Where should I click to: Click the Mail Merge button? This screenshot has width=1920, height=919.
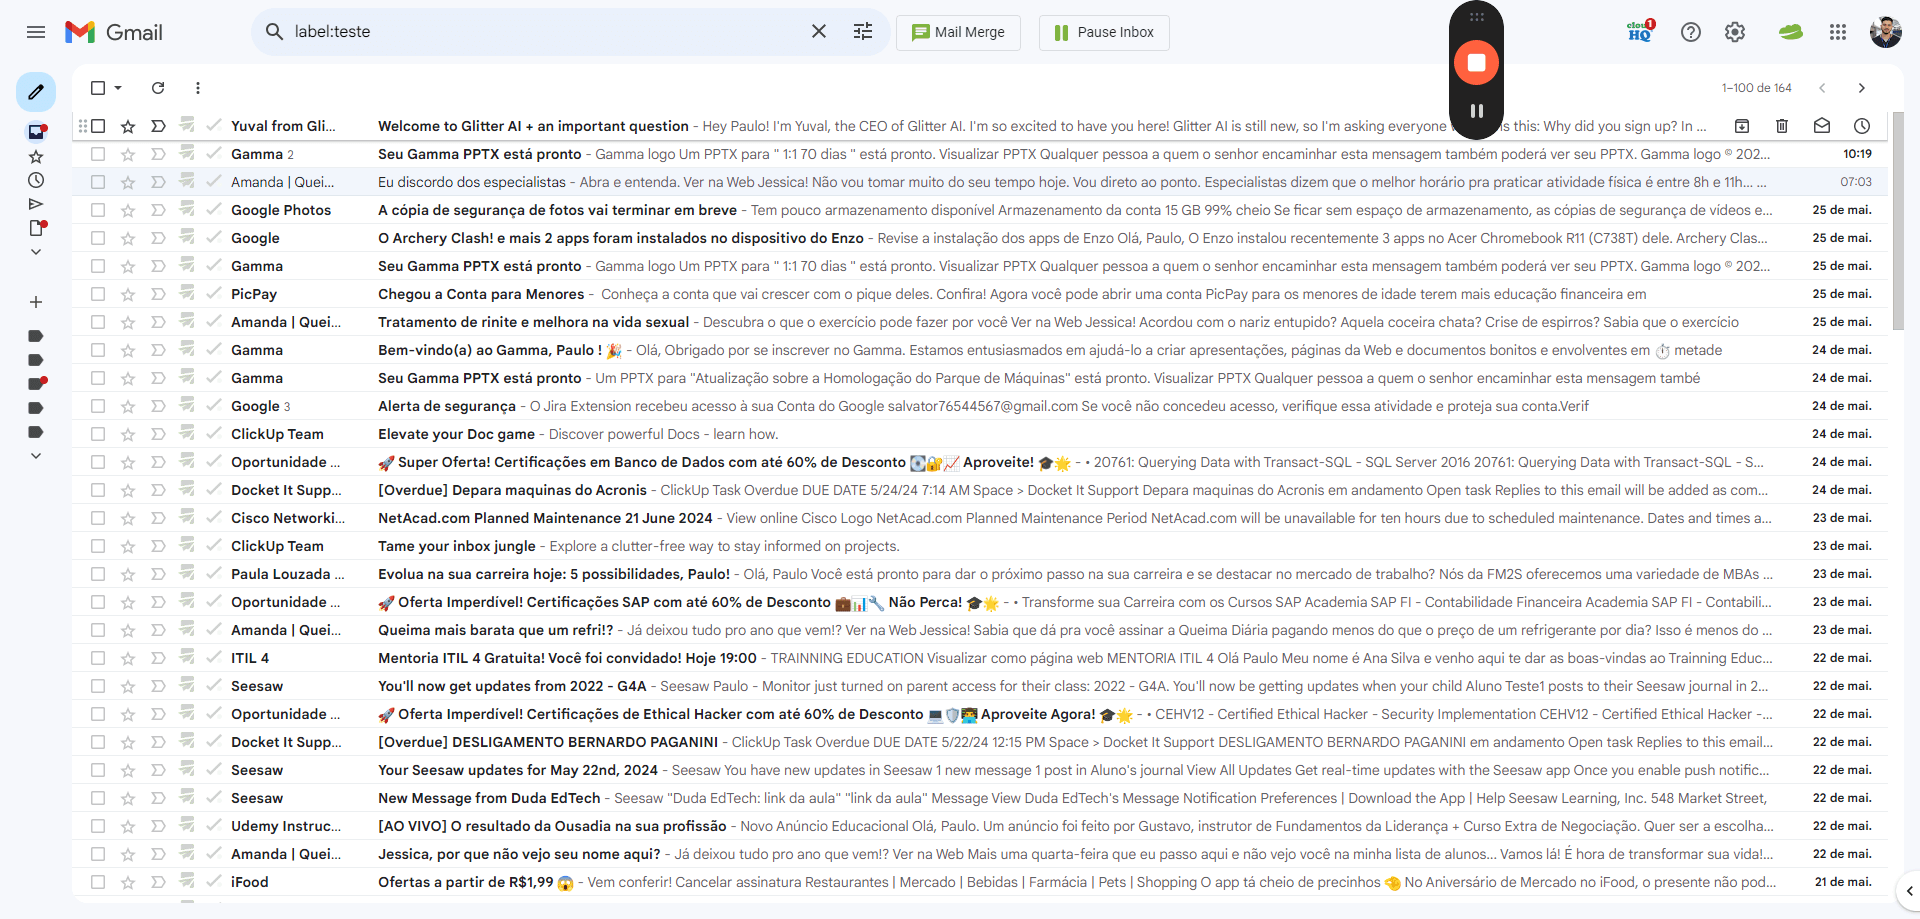coord(958,32)
